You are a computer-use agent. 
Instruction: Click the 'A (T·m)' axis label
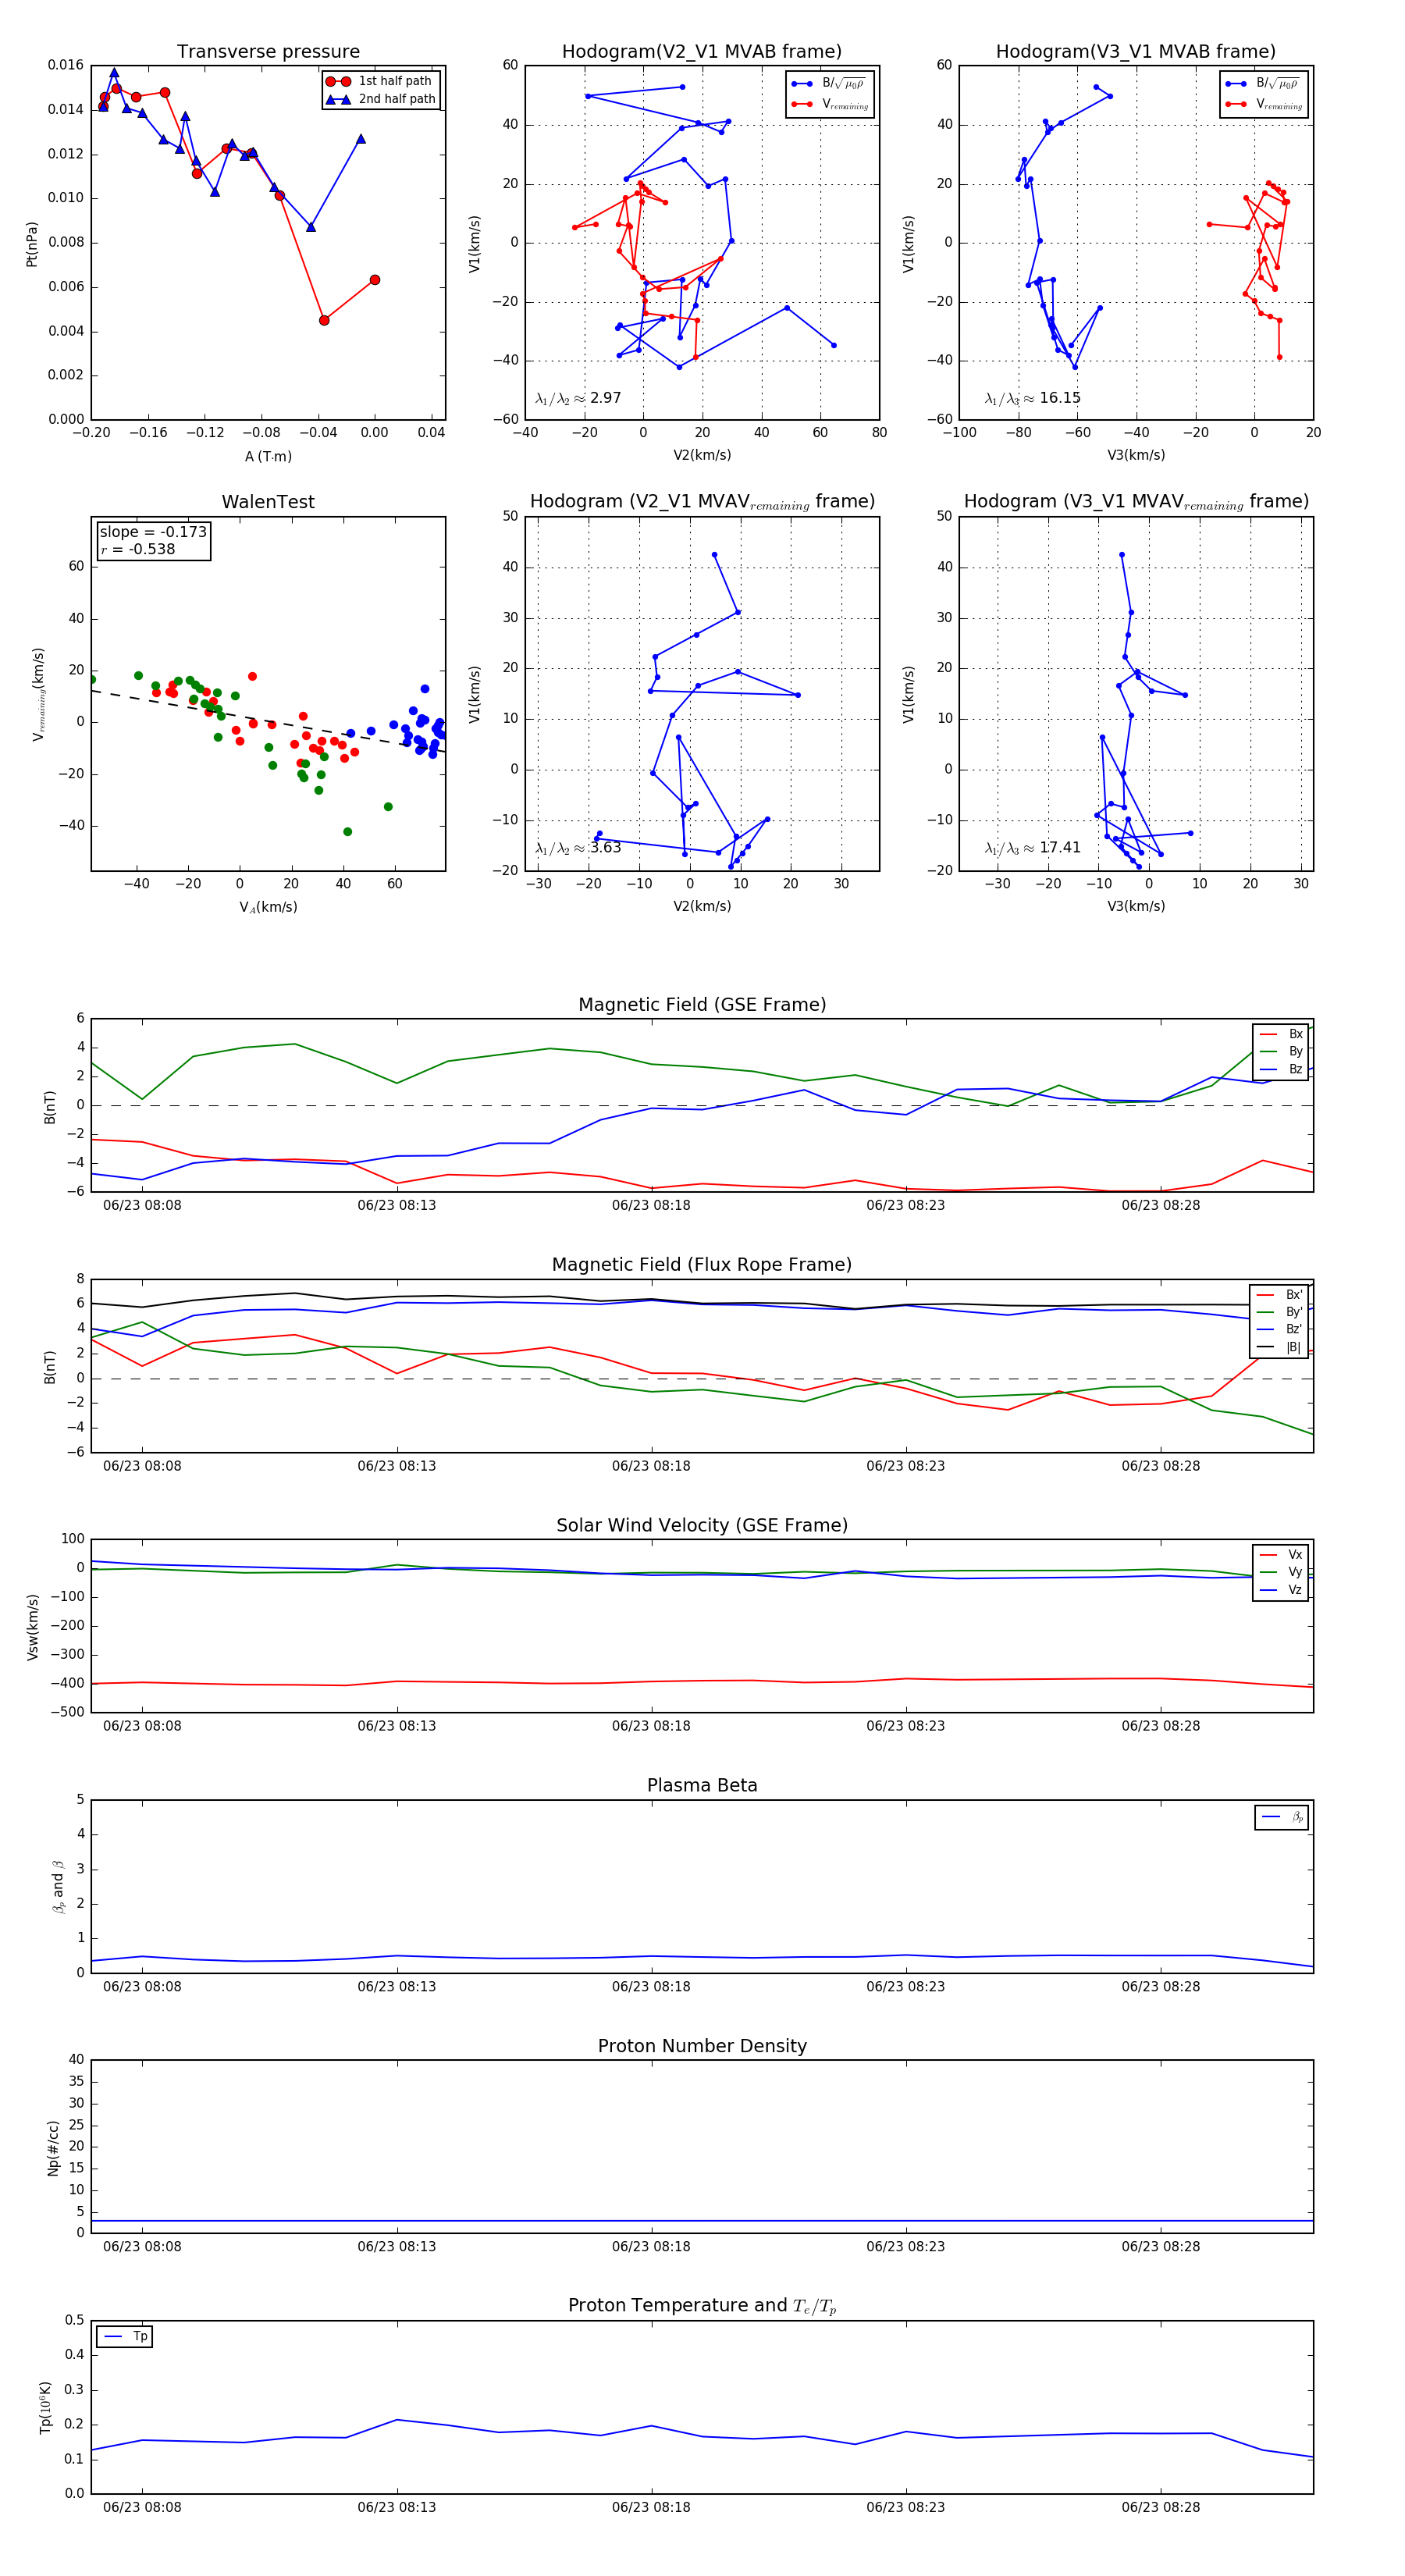click(x=268, y=456)
